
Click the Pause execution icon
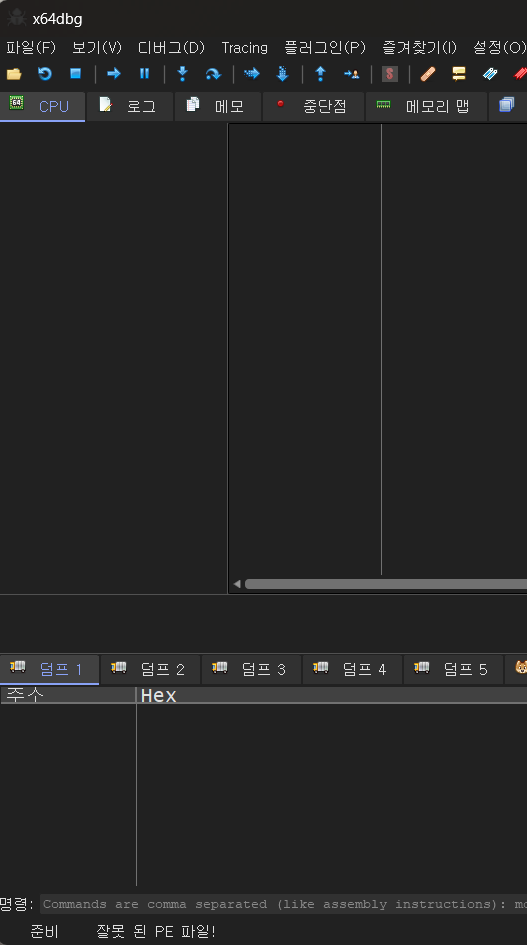click(145, 74)
